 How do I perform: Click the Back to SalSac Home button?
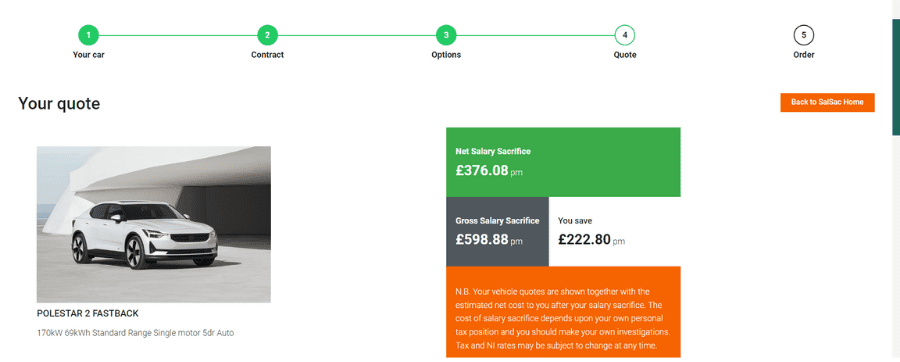click(x=827, y=102)
